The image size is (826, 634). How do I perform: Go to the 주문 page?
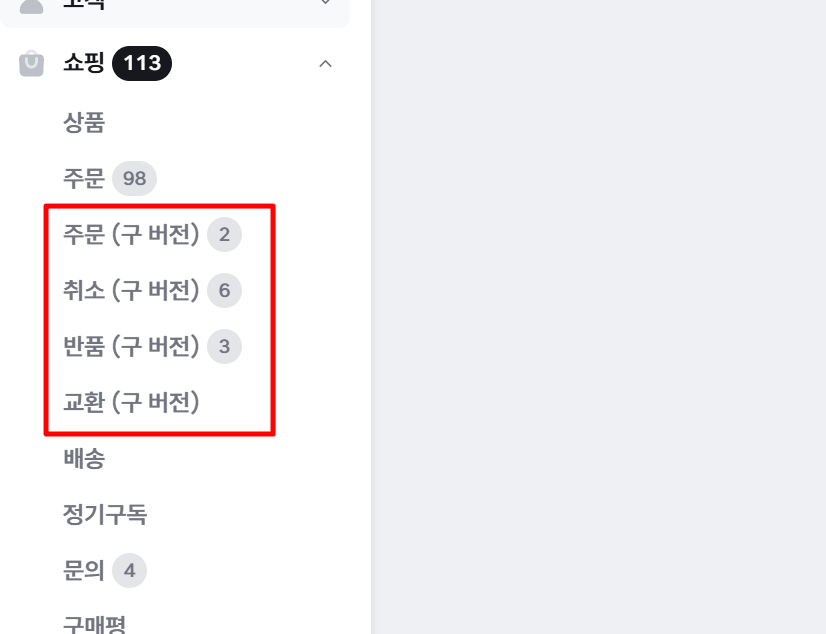coord(84,178)
